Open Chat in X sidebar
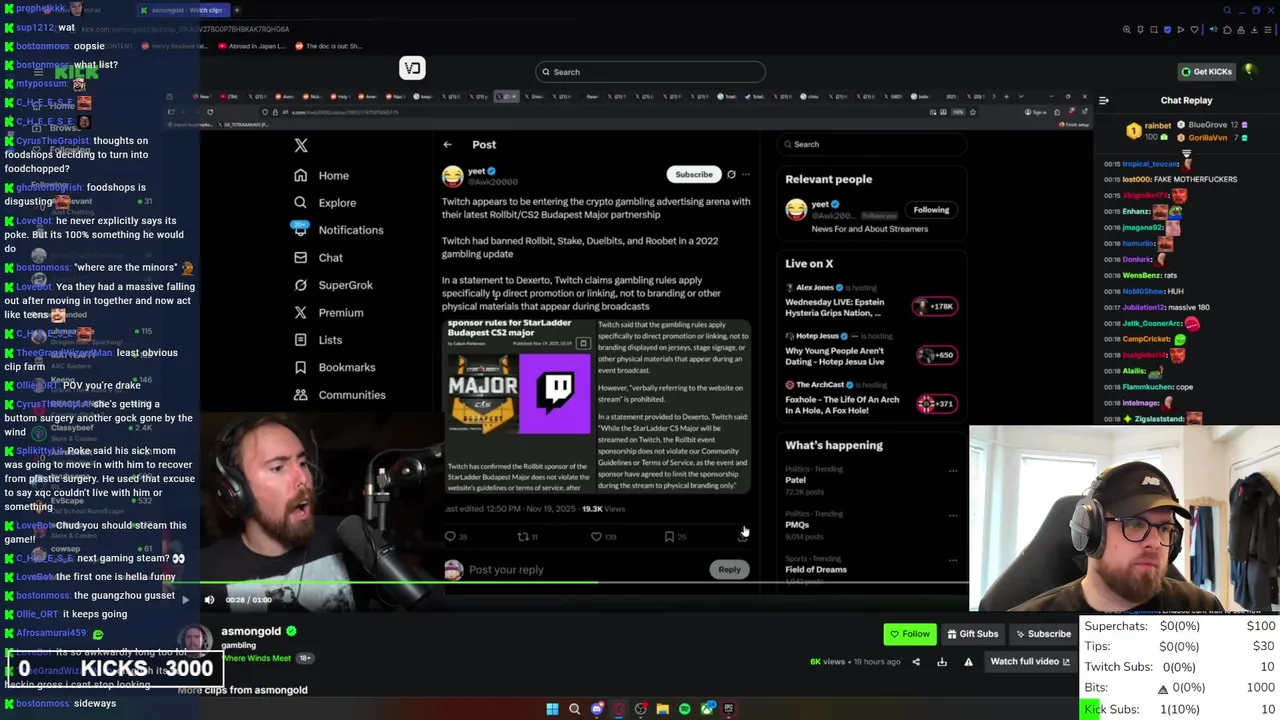This screenshot has height=720, width=1280. click(319, 257)
